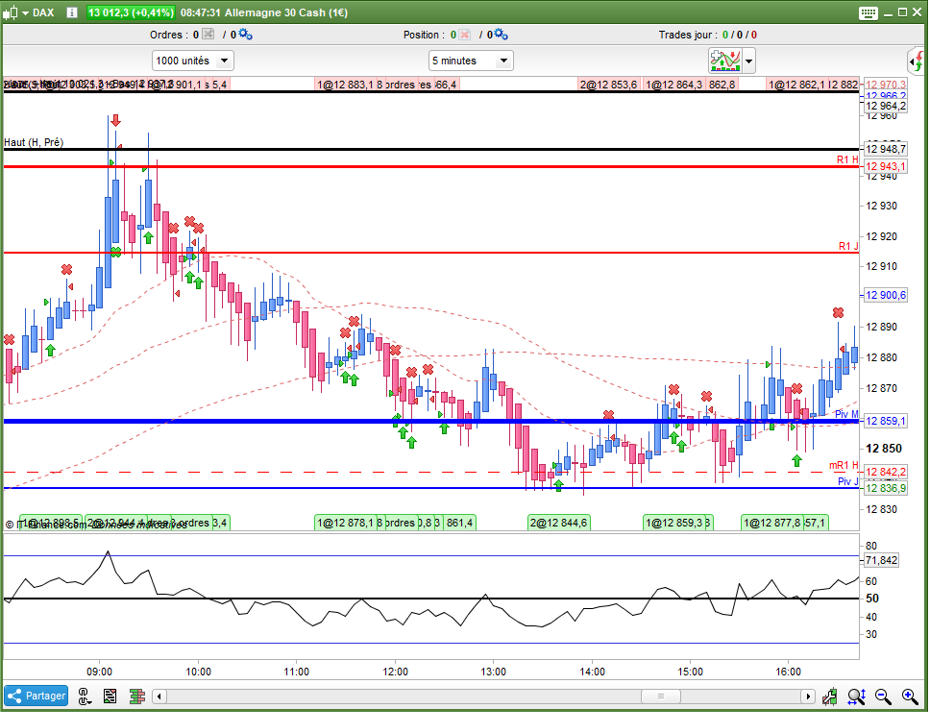
Task: Select the buy label 1@12 859,3
Action: coord(674,523)
